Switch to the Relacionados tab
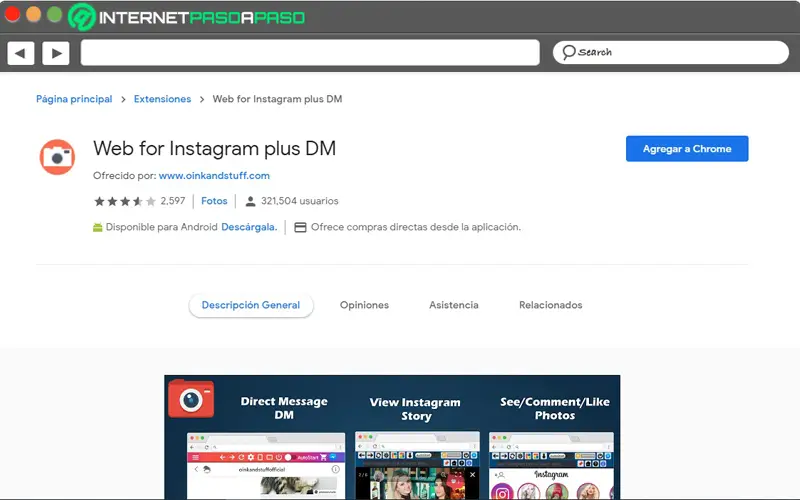 [x=551, y=305]
